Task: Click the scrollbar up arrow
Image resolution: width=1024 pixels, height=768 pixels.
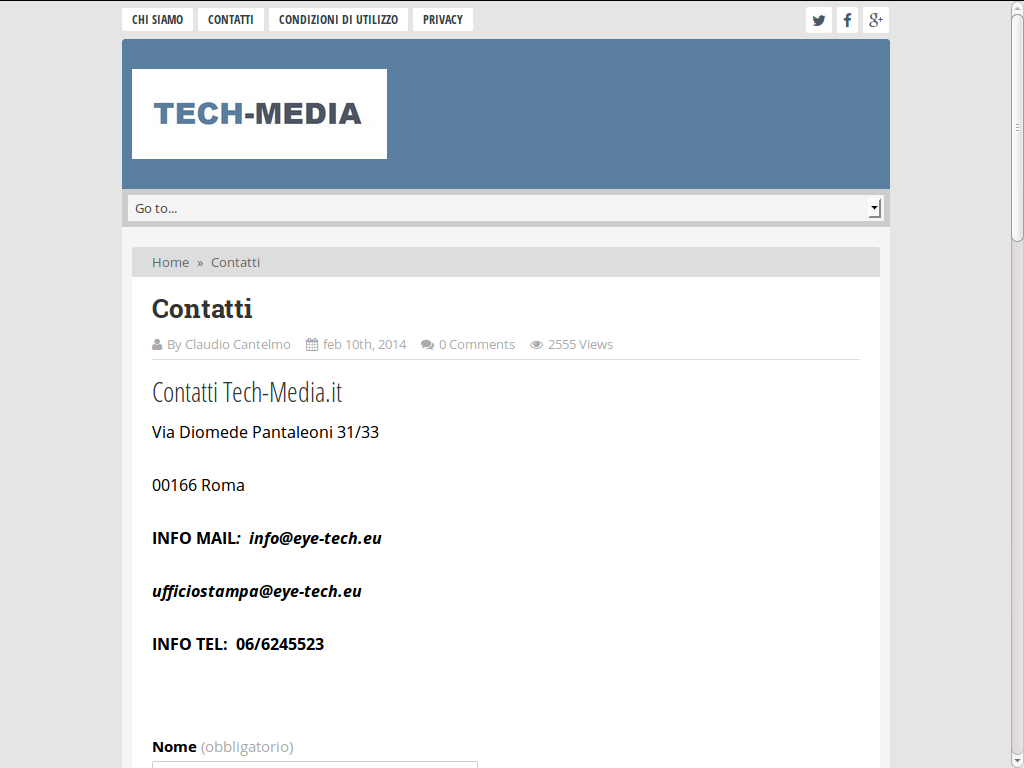Action: tap(1017, 7)
